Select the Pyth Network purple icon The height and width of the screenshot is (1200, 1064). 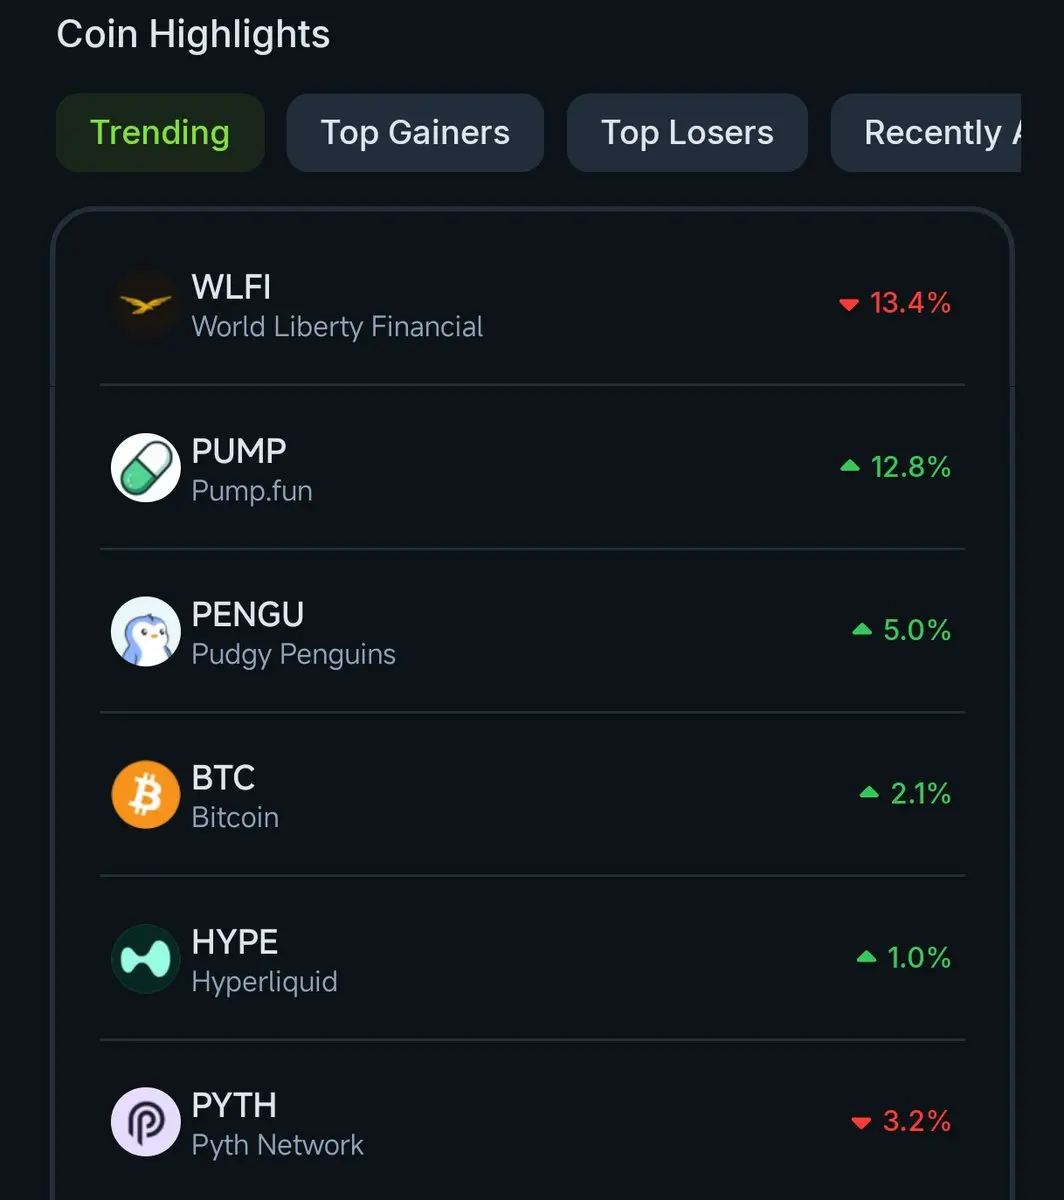(x=145, y=1122)
